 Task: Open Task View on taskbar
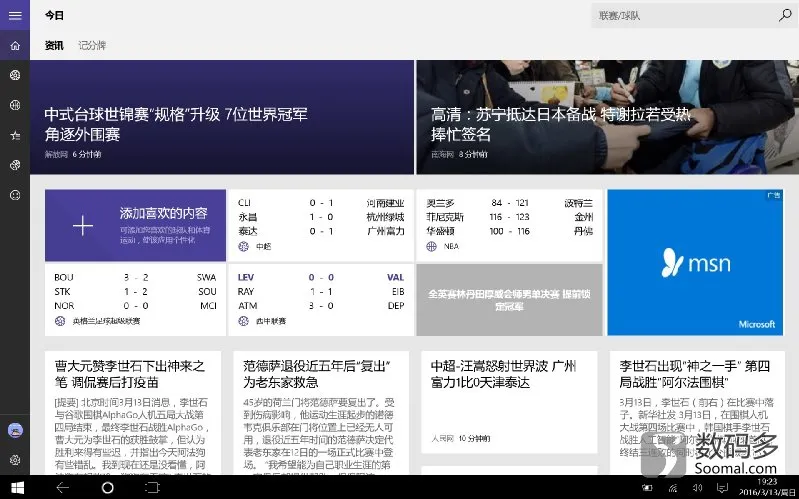click(x=152, y=488)
